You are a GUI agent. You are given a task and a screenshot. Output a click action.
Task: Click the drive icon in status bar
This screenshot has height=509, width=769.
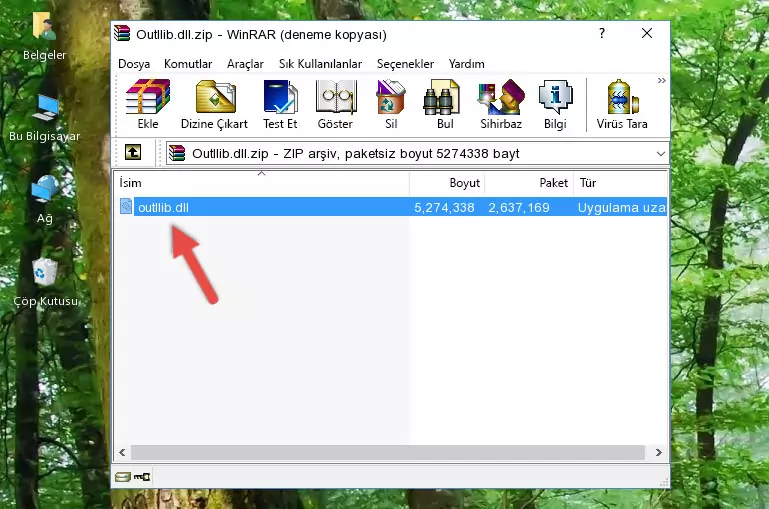click(123, 477)
